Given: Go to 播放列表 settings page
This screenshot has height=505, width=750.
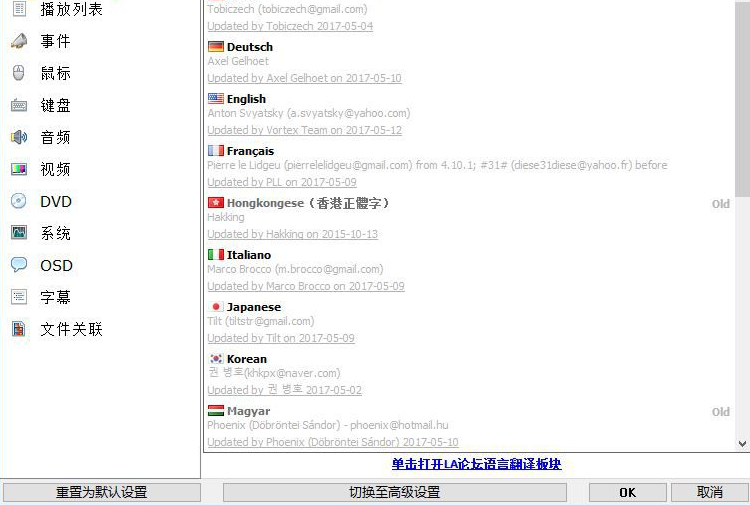Looking at the screenshot, I should click(71, 9).
